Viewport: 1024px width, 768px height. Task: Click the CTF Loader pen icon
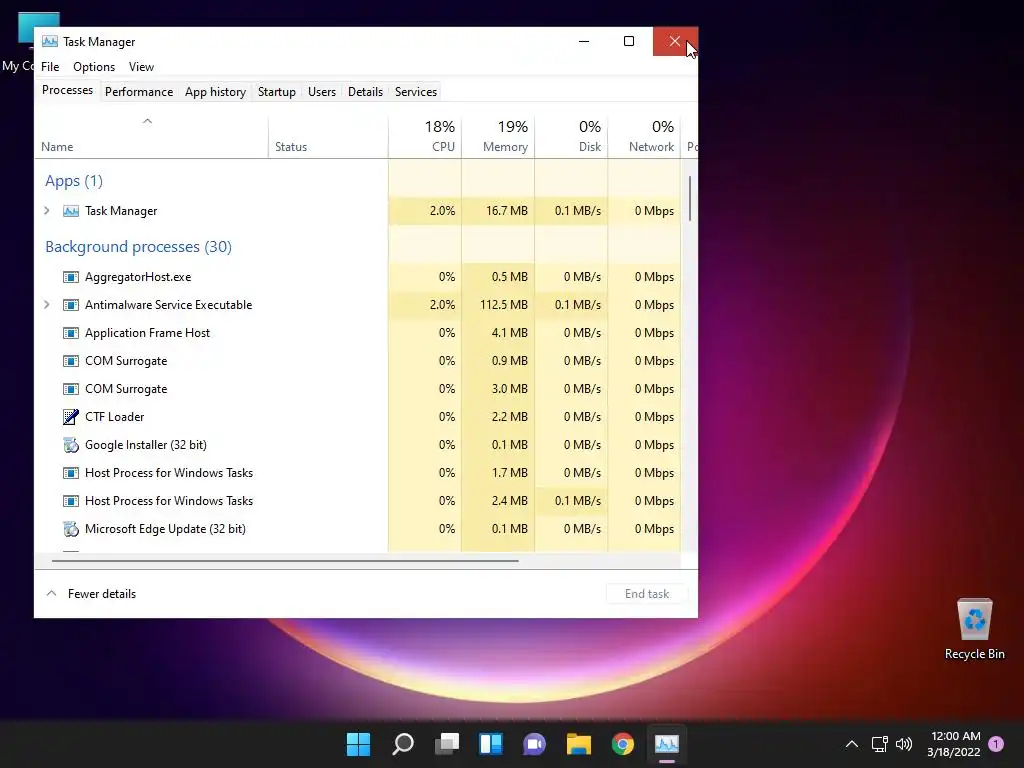71,417
